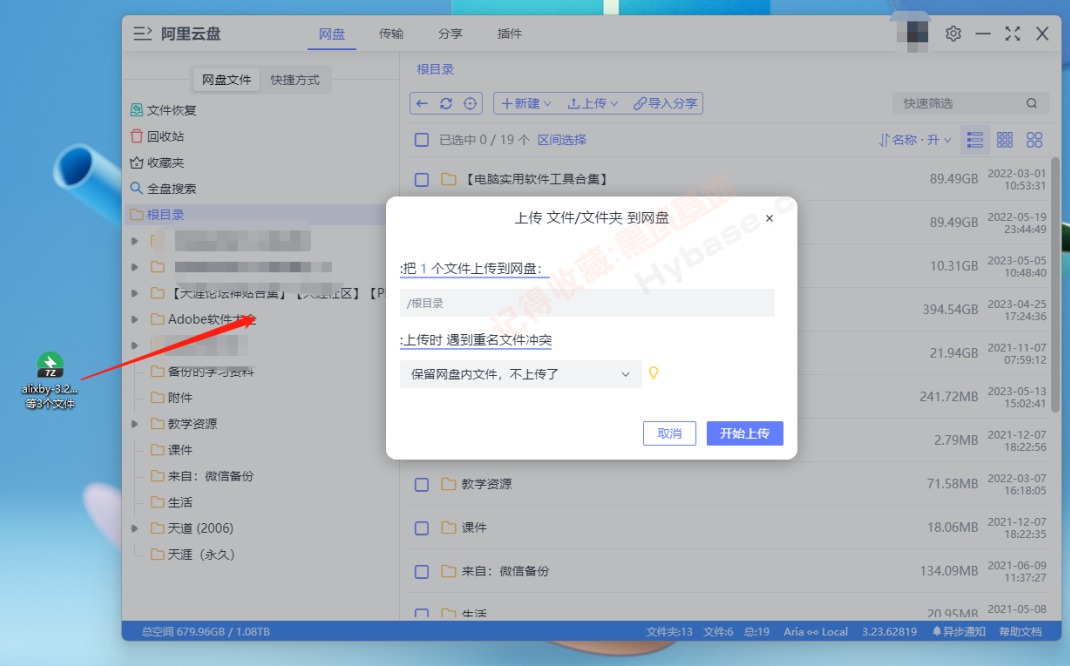Viewport: 1070px width, 666px height.
Task: Switch to the 插件 tab
Action: click(x=510, y=33)
